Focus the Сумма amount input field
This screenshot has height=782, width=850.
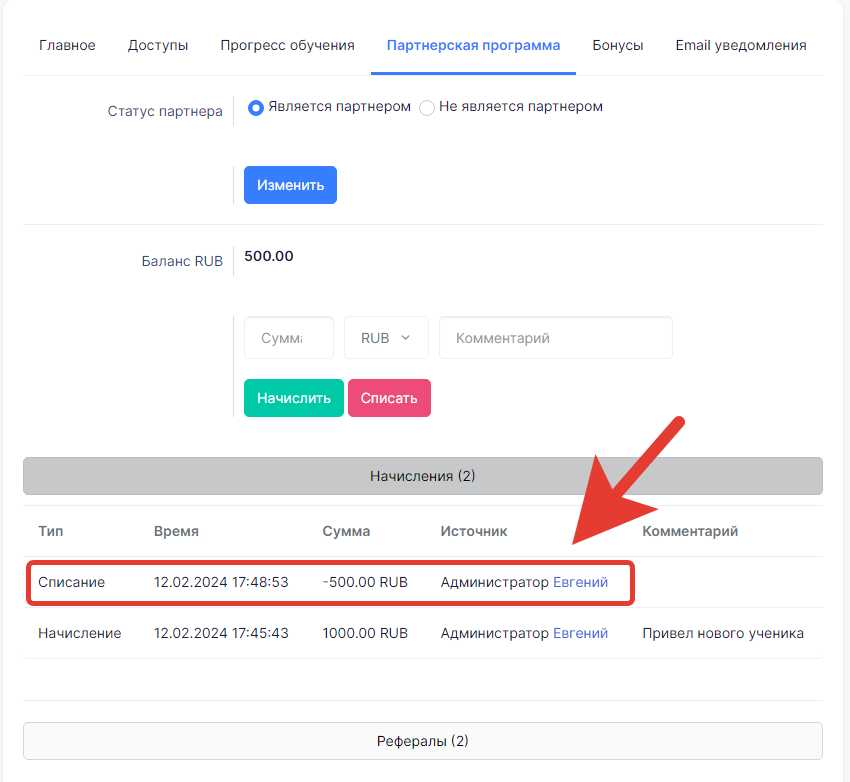point(289,338)
